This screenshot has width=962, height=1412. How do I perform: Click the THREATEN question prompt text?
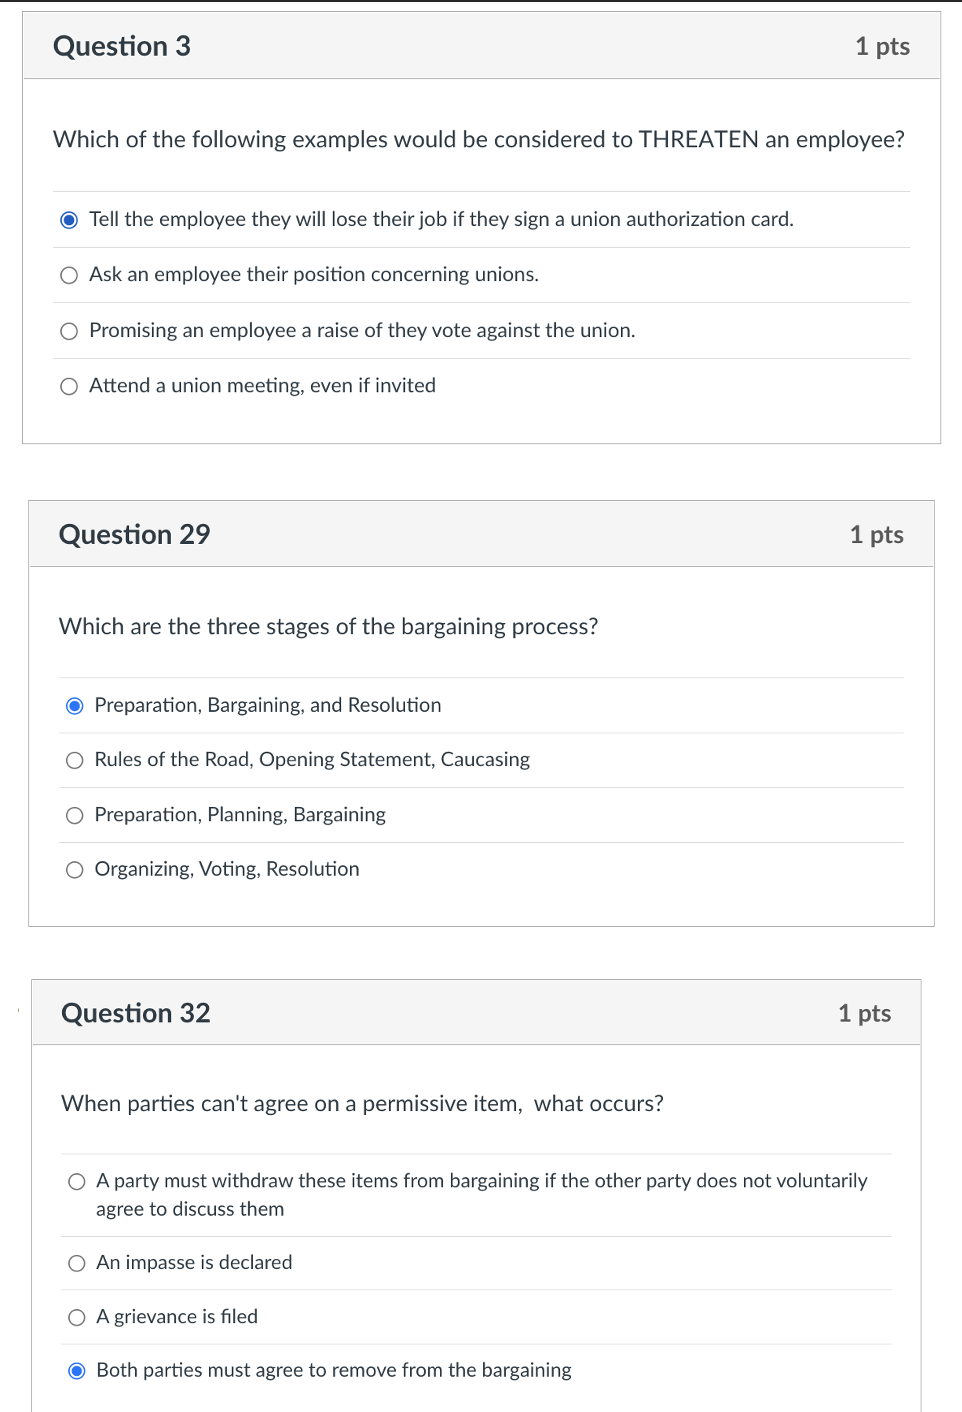479,140
